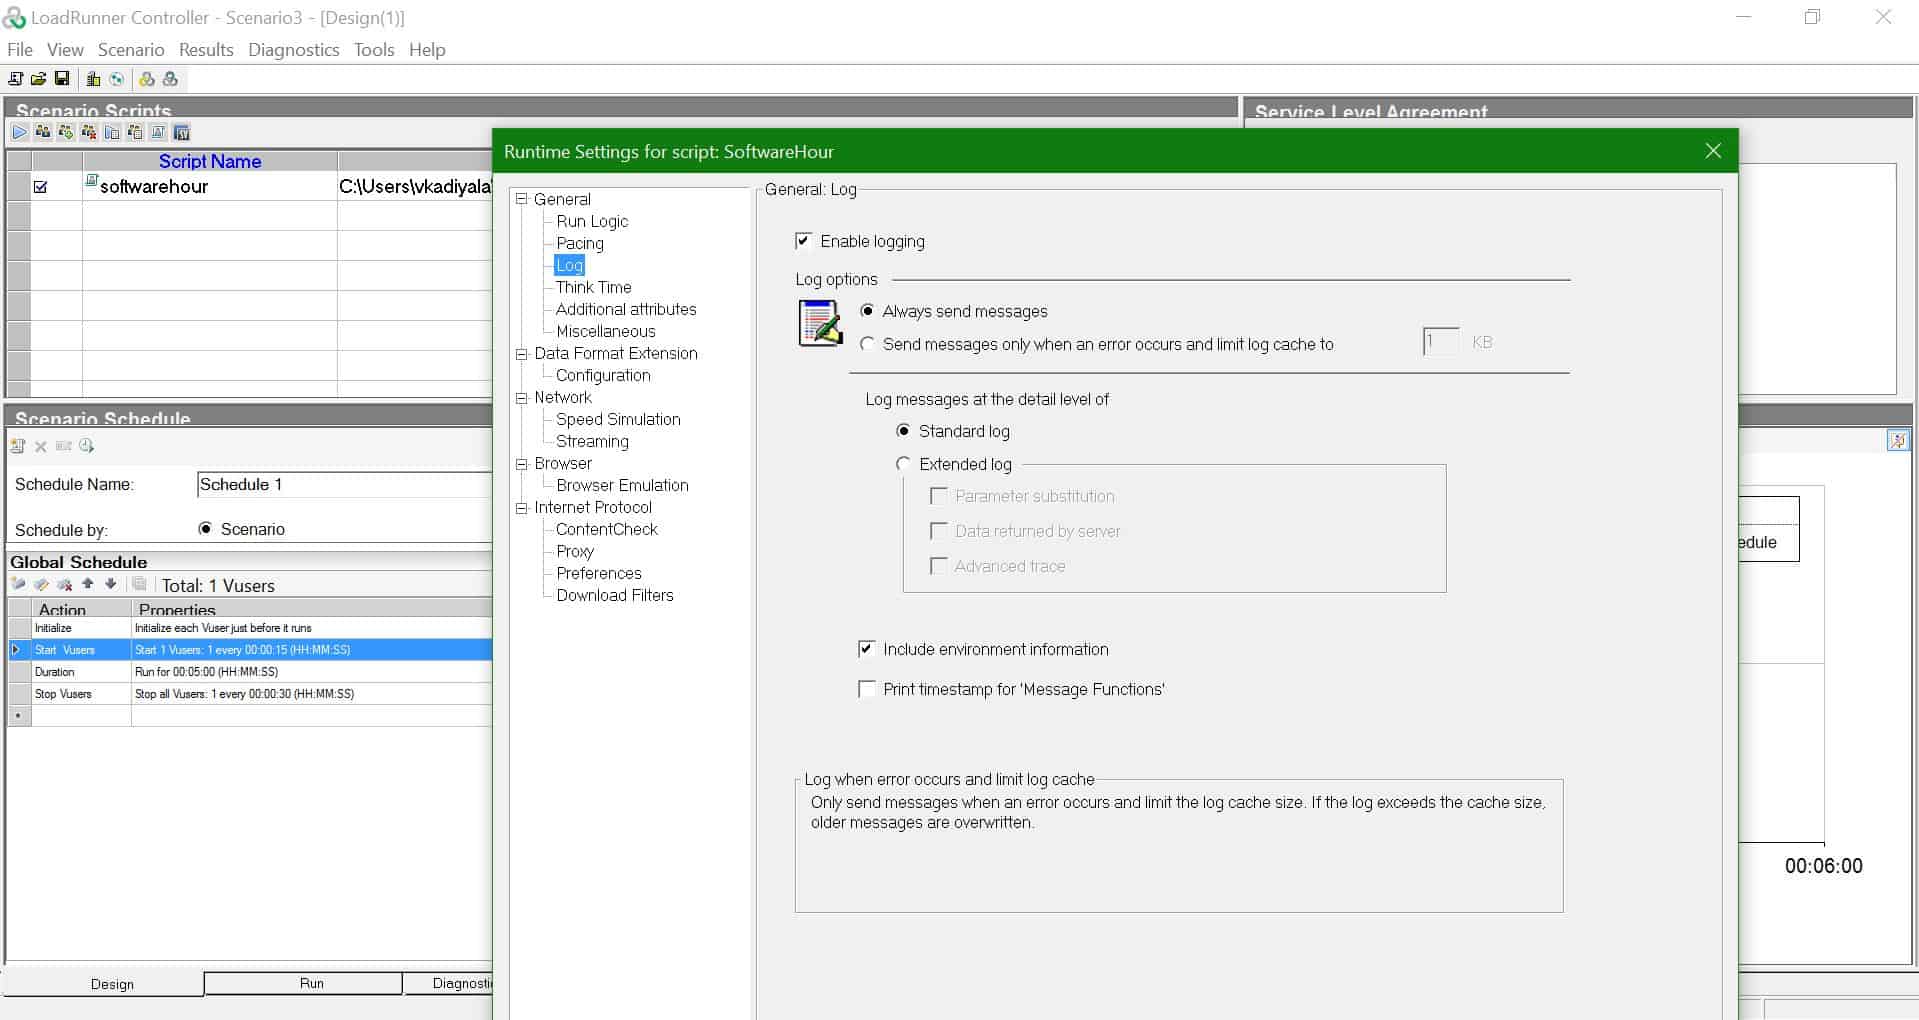The height and width of the screenshot is (1020, 1919).
Task: Click Remove Group icon with red X
Action: [x=89, y=132]
